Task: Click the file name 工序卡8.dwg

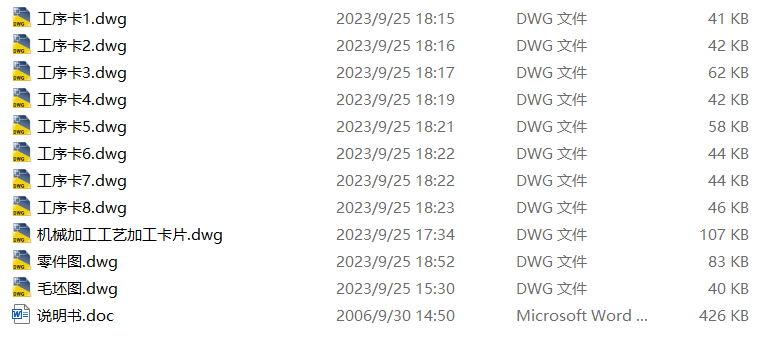Action: 82,208
